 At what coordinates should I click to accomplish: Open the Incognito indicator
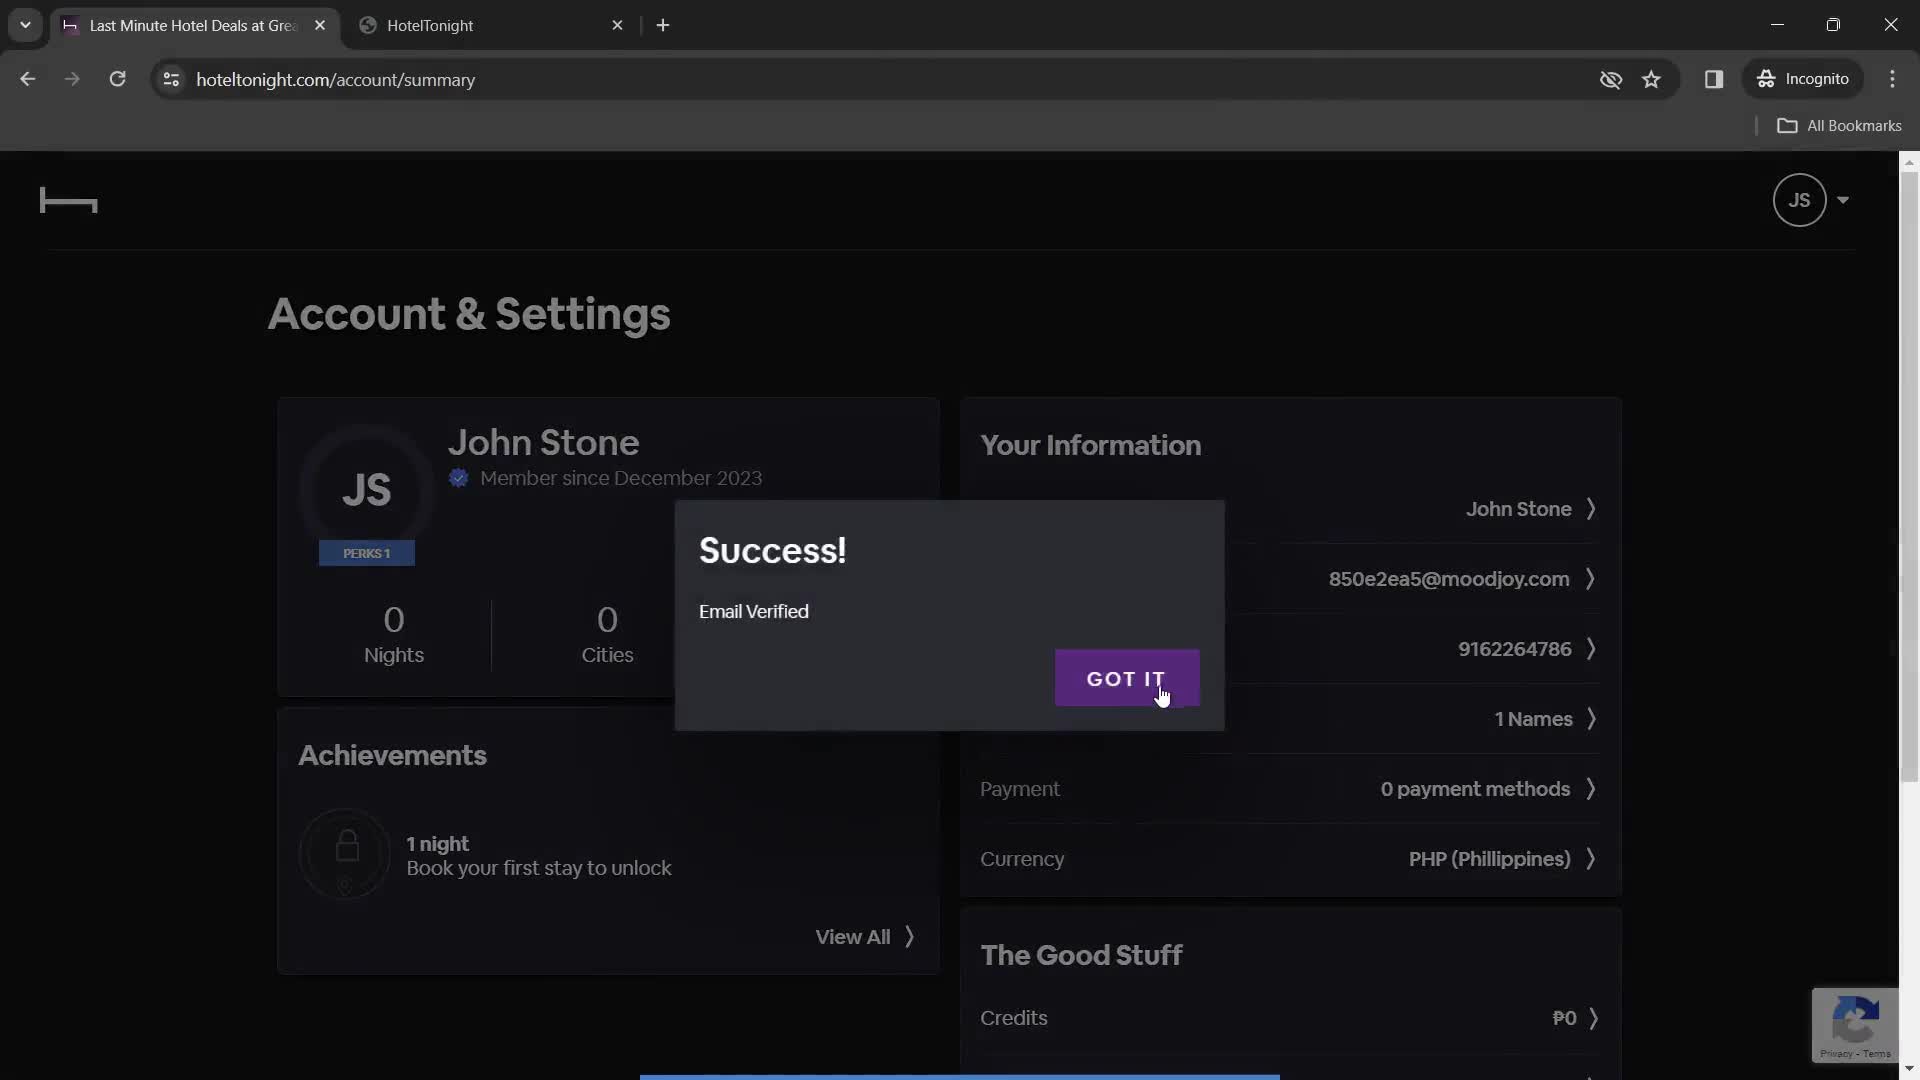[1804, 79]
